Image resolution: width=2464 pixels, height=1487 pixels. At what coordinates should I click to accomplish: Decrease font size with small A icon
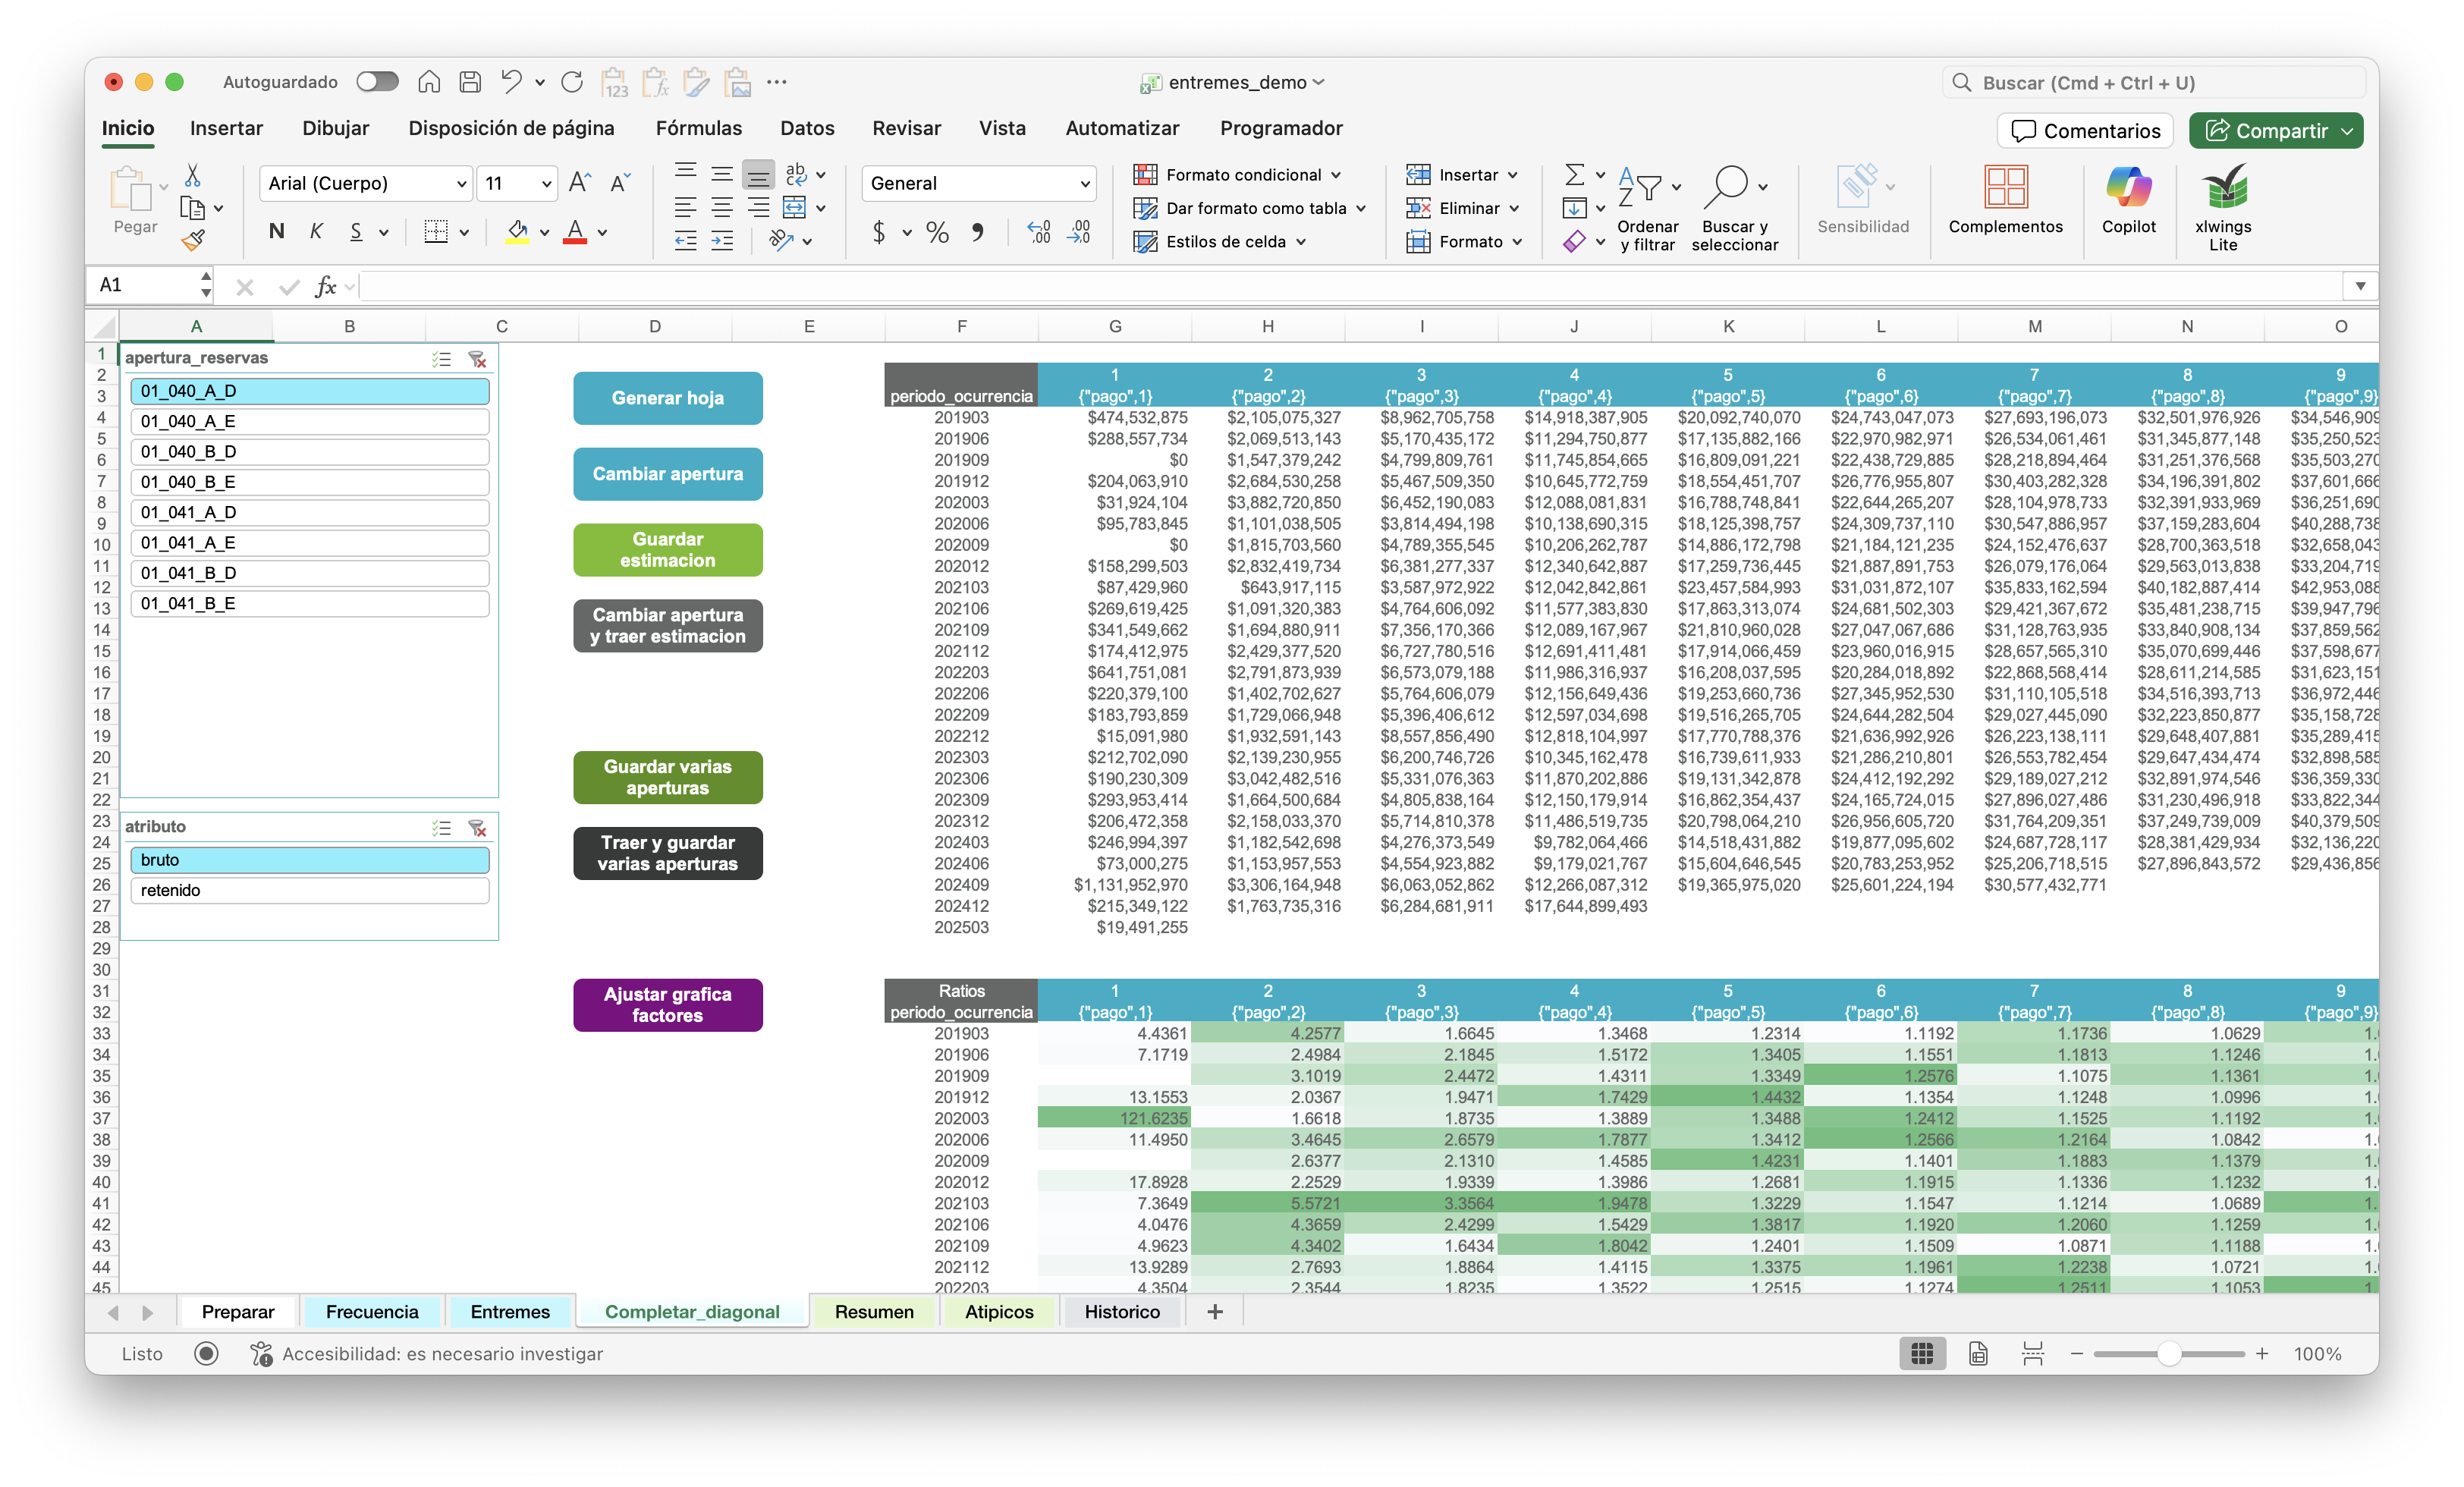click(x=620, y=183)
